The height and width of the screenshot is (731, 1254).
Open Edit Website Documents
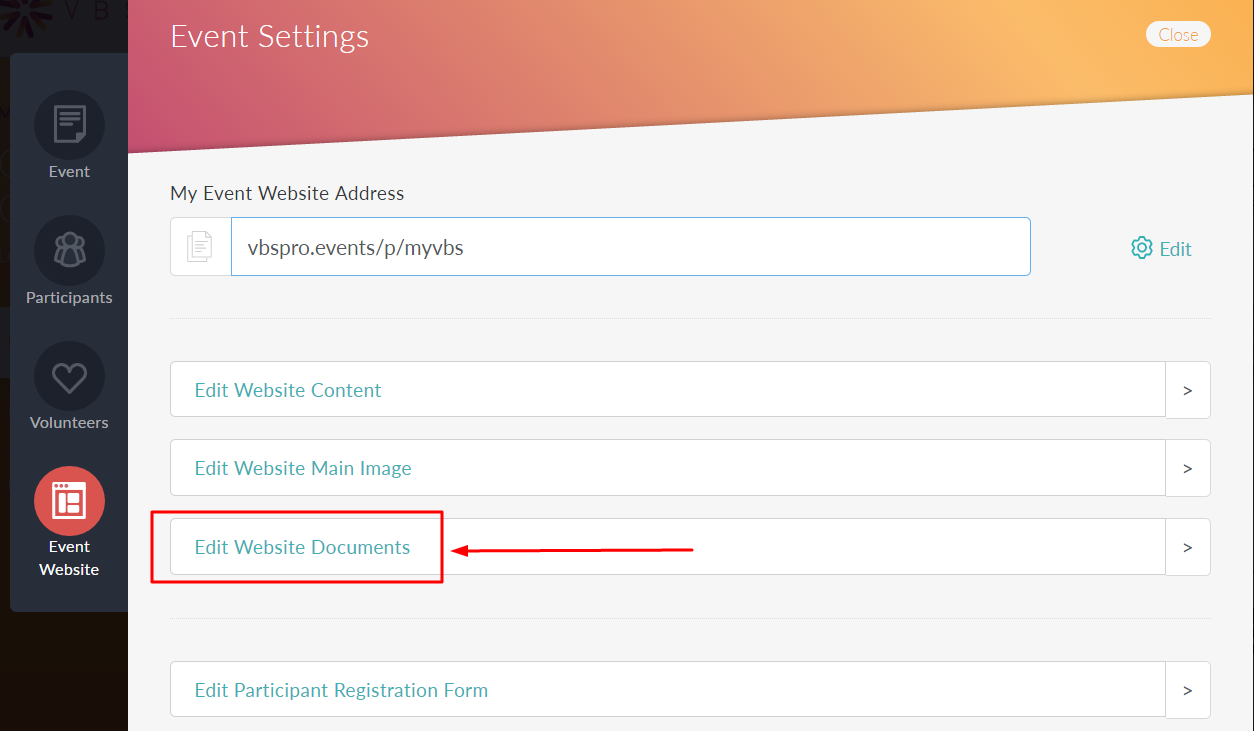[668, 547]
